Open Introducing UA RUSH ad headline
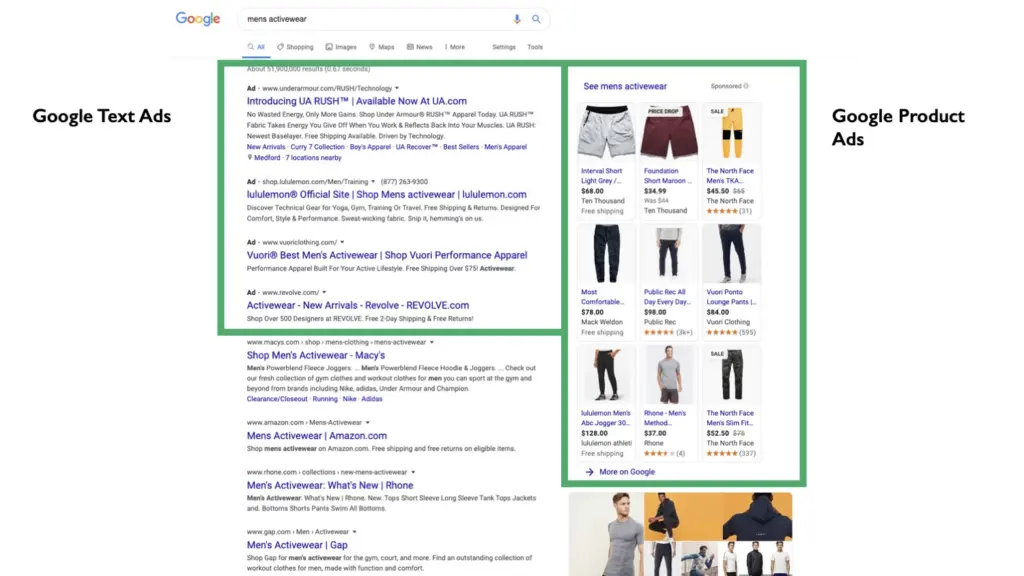Image resolution: width=1024 pixels, height=576 pixels. [x=357, y=101]
